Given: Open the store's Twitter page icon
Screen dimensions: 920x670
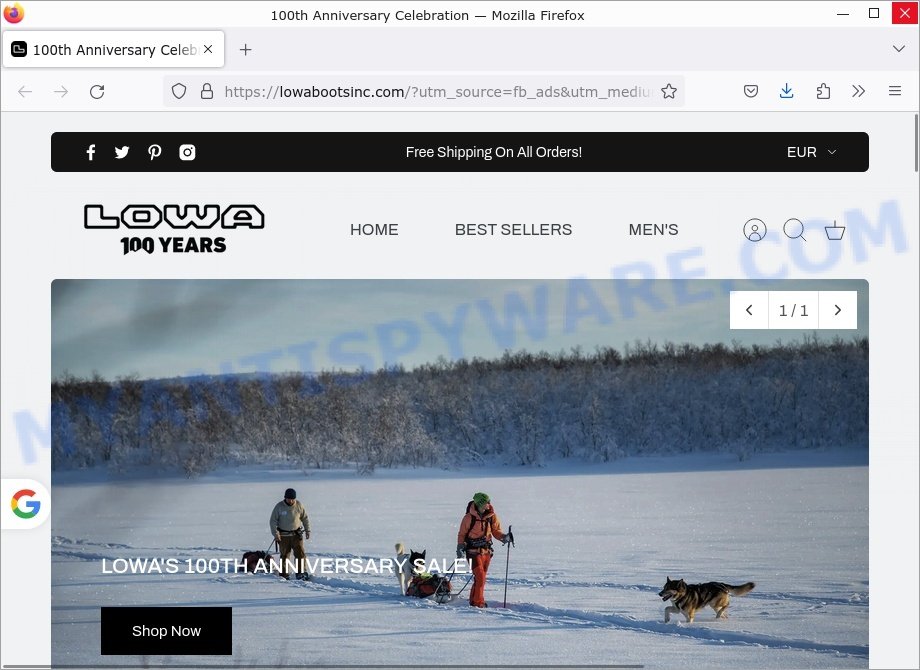Looking at the screenshot, I should 122,153.
